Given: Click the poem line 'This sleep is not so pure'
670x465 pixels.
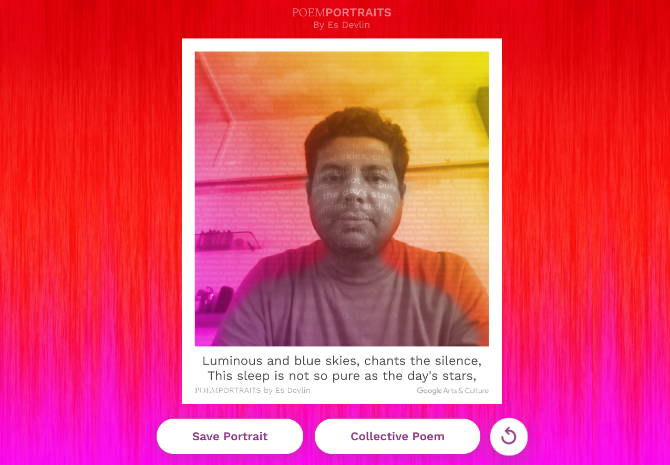Looking at the screenshot, I should [342, 376].
